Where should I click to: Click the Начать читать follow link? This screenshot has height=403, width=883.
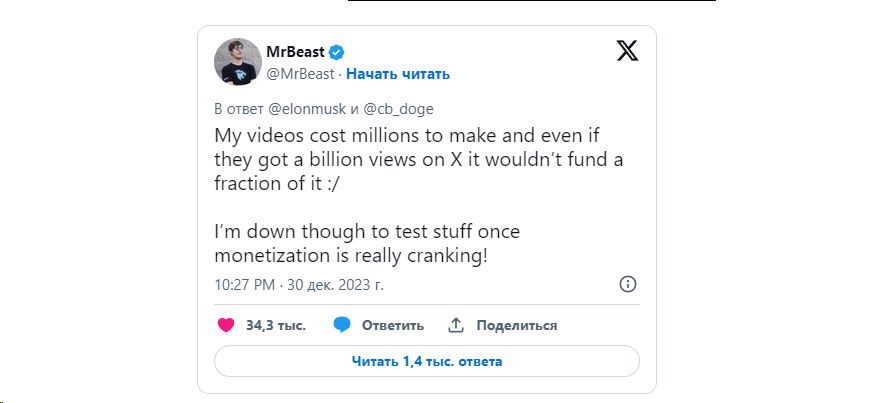point(398,74)
